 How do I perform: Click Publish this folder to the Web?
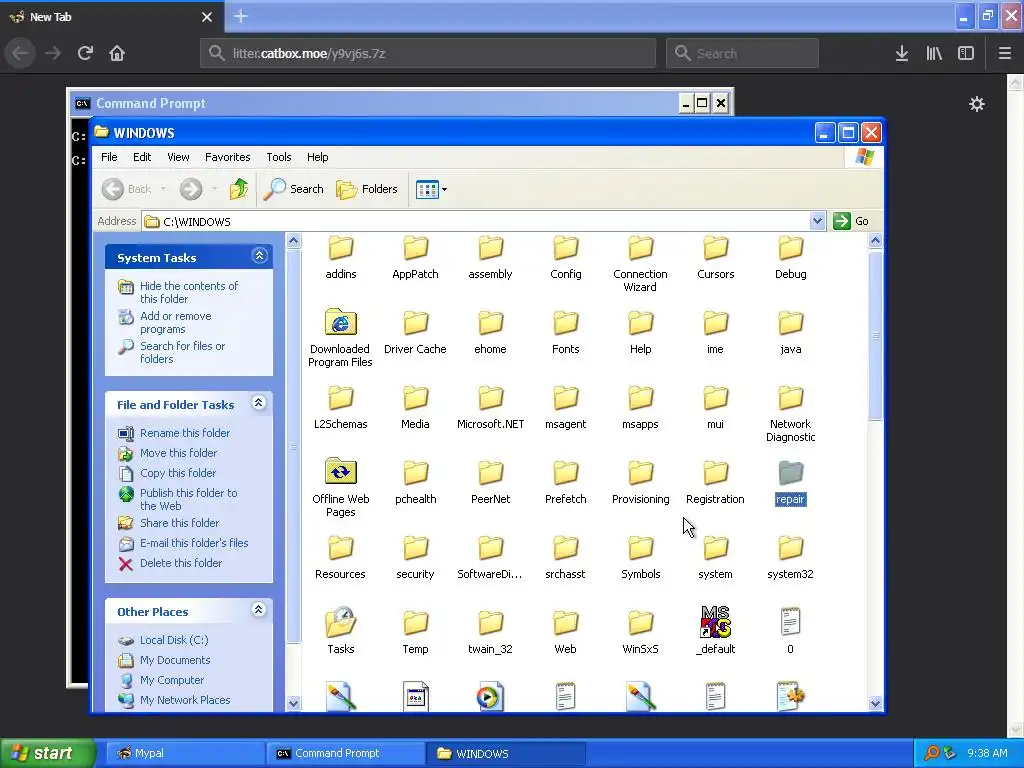(x=188, y=500)
